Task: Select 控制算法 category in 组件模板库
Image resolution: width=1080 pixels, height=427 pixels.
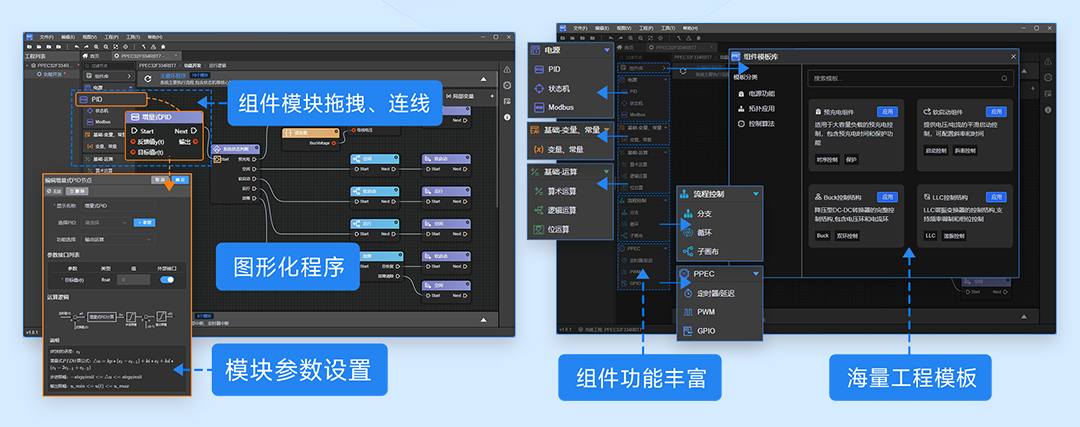Action: coord(758,123)
